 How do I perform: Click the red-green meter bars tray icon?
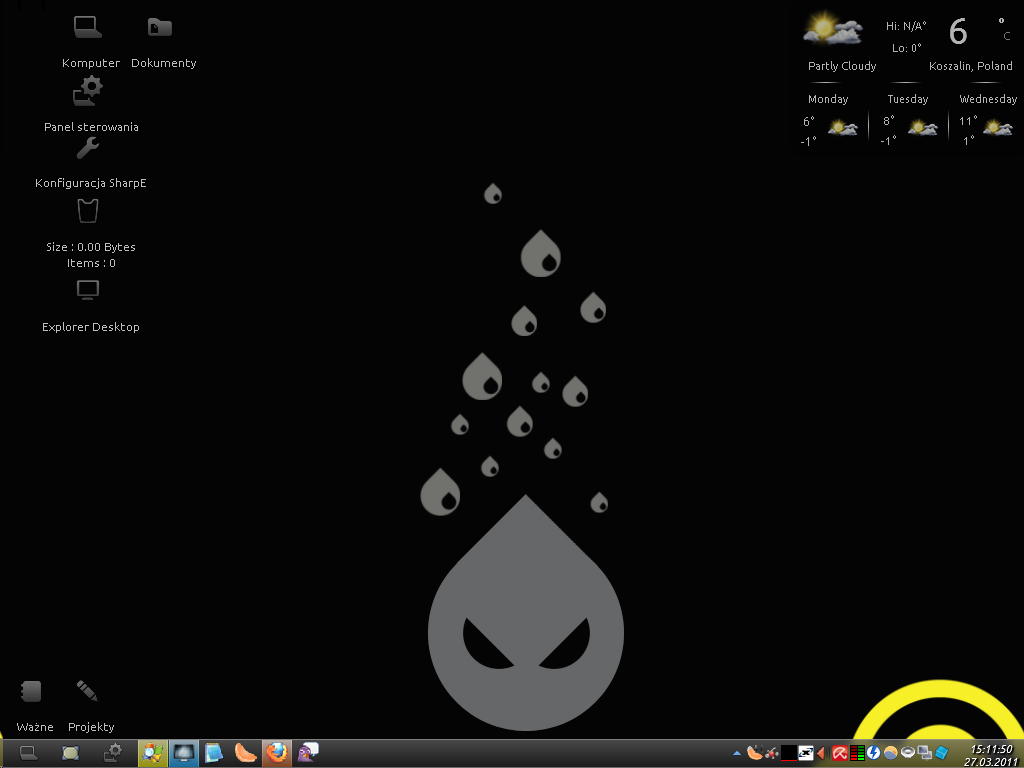857,753
